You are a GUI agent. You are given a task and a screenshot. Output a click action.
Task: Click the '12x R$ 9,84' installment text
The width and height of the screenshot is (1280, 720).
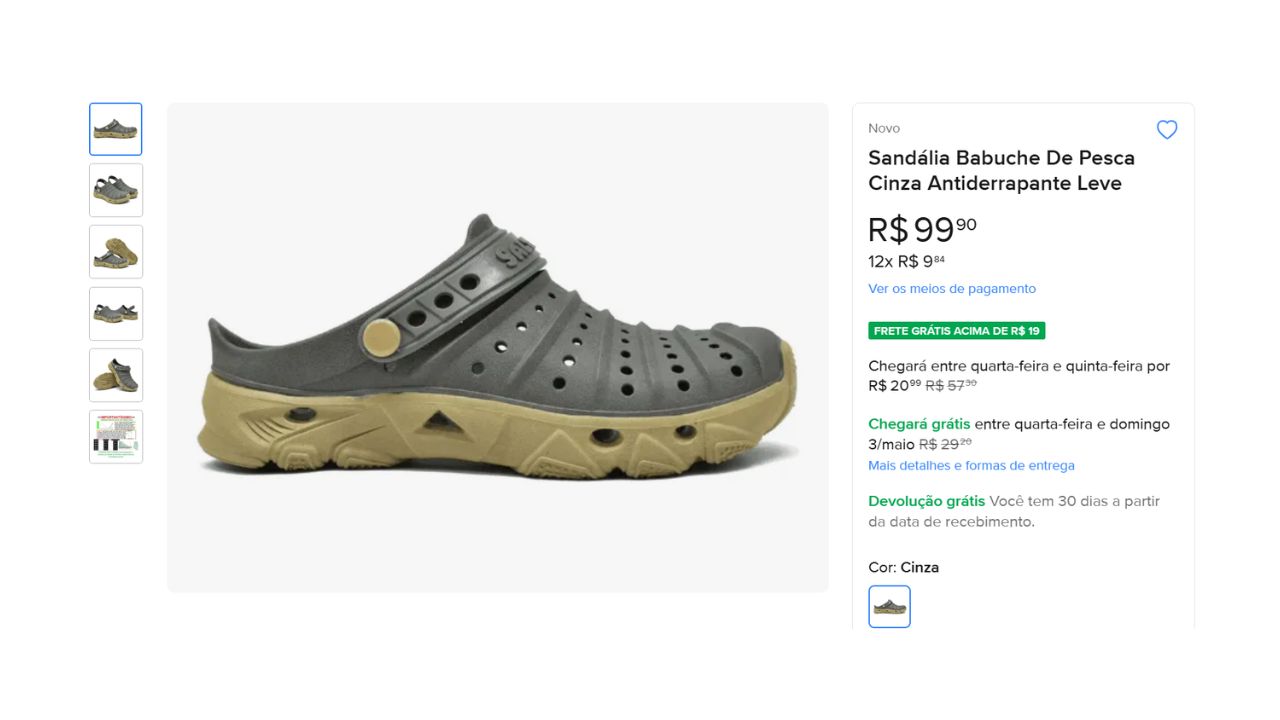point(906,262)
